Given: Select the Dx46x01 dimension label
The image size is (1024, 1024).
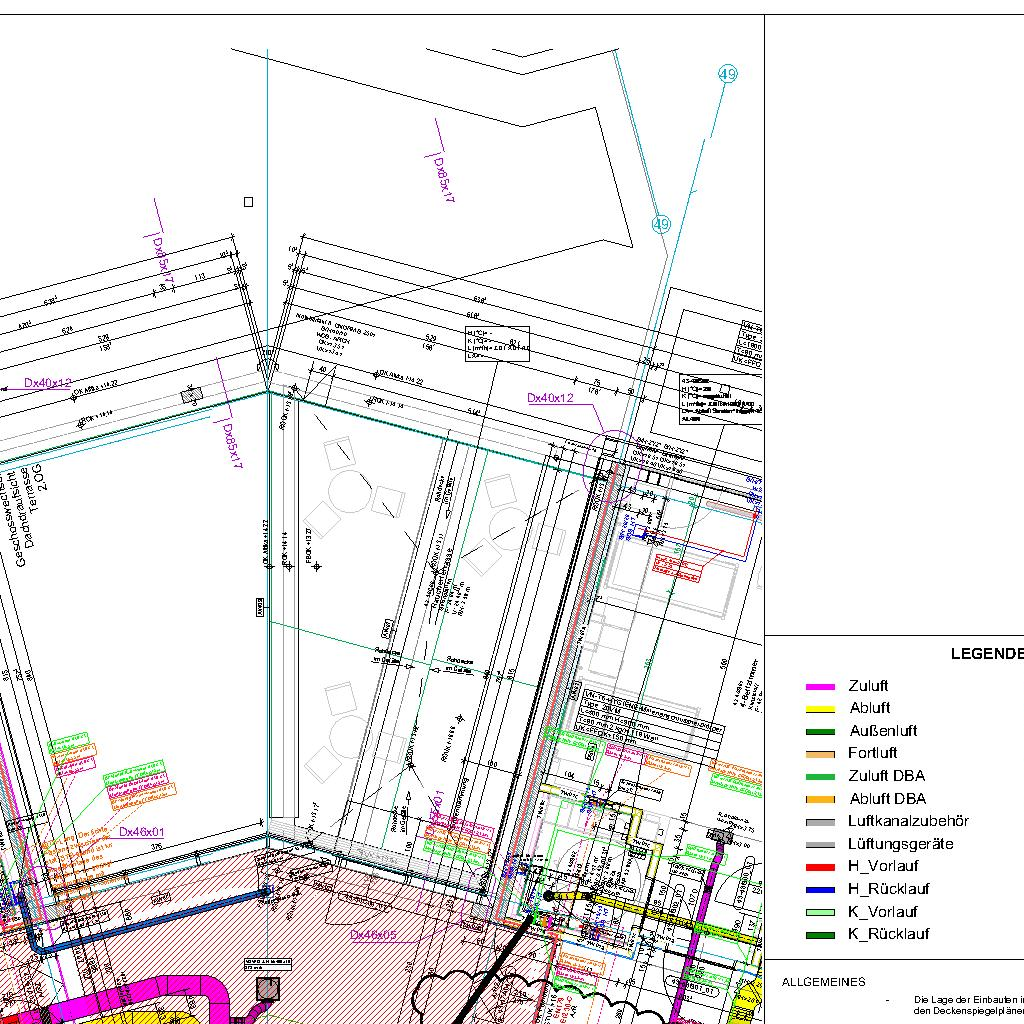Looking at the screenshot, I should pos(142,832).
